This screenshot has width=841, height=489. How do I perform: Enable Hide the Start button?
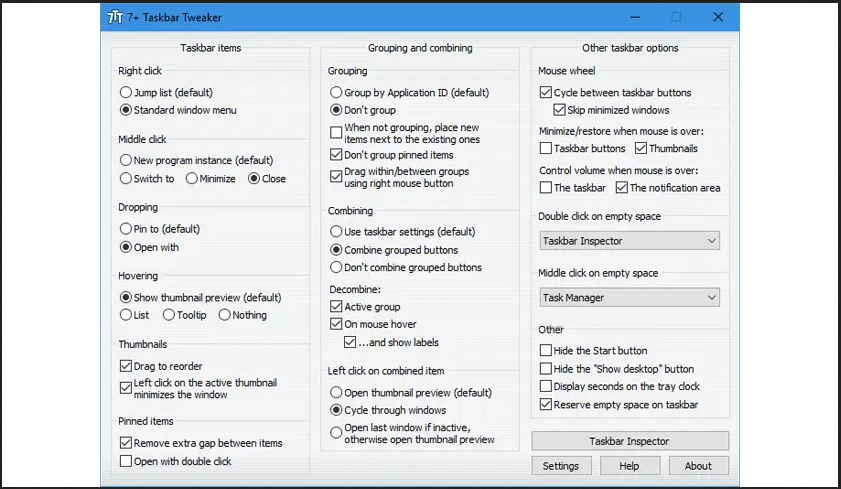[546, 351]
